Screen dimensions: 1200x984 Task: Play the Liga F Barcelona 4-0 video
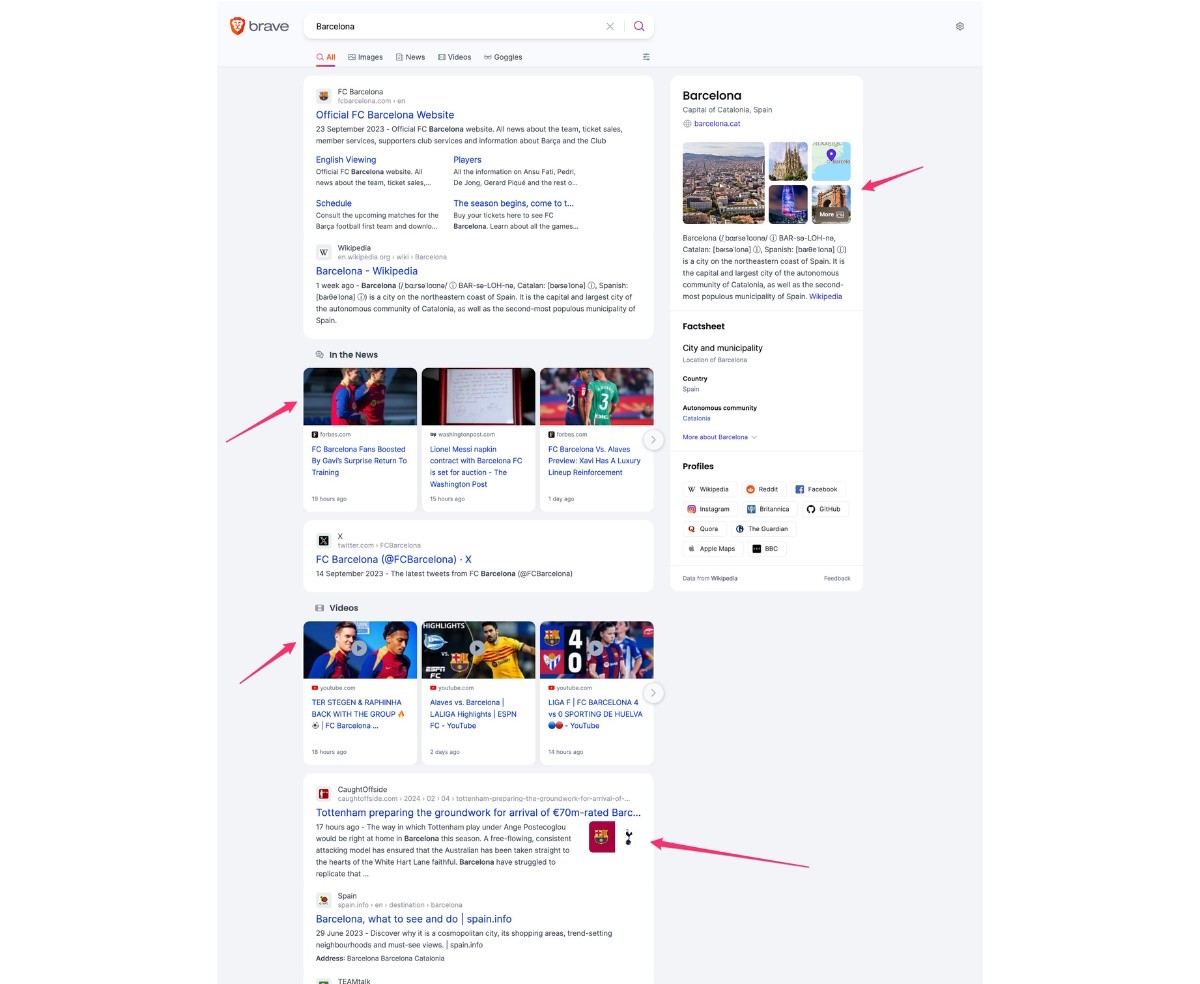(x=596, y=649)
